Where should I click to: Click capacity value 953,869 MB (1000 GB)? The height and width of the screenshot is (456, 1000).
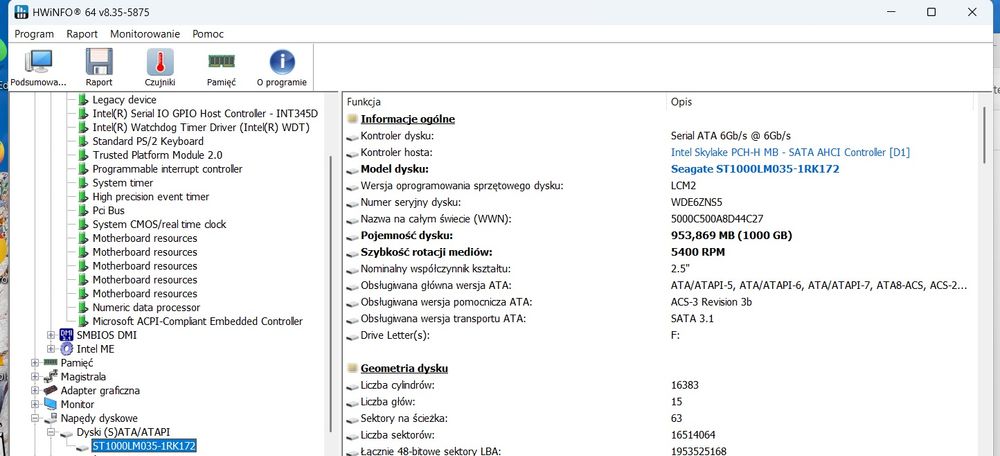(x=732, y=235)
